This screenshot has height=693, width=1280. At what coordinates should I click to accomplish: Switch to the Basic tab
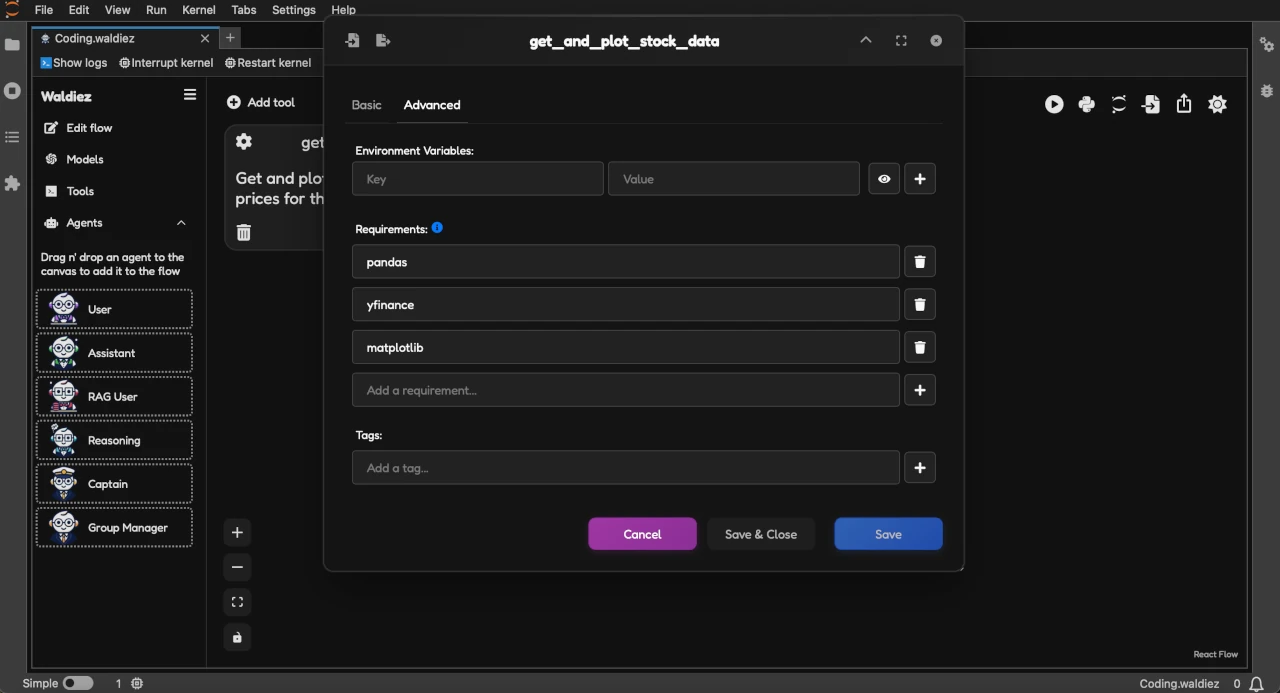coord(366,105)
